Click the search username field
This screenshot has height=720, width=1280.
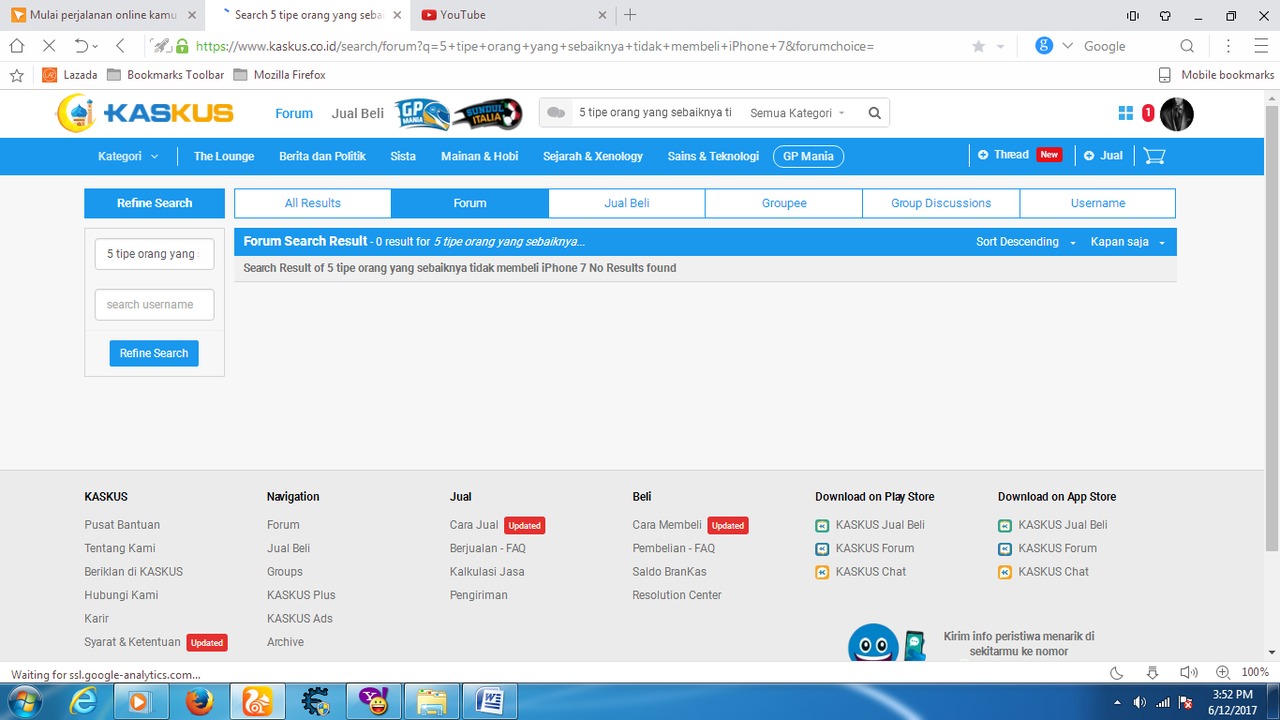click(x=154, y=305)
